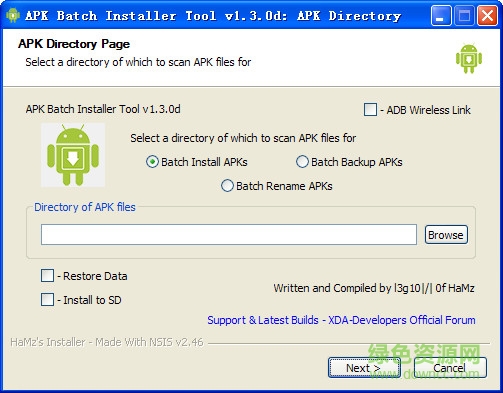The image size is (503, 393).
Task: Enable the ADB Wireless Link checkbox
Action: point(370,109)
